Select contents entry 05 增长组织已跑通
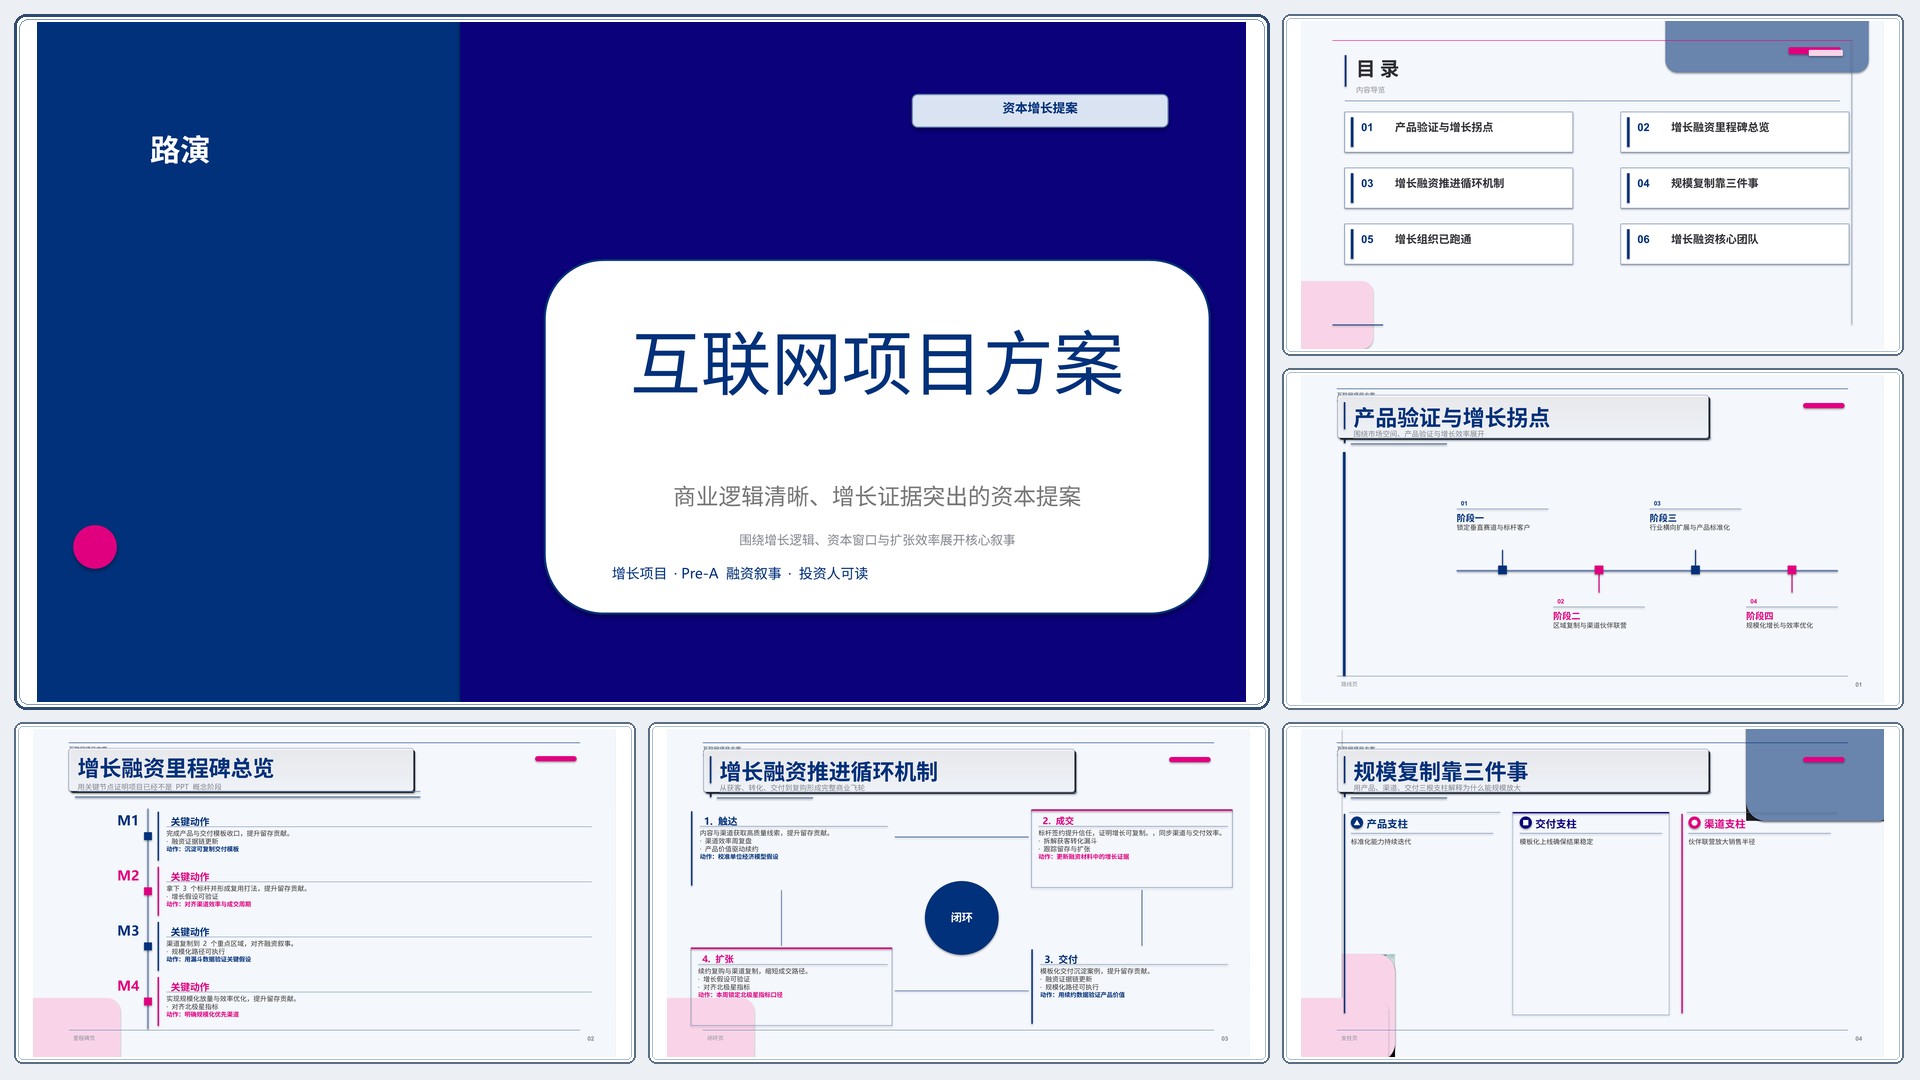The image size is (1920, 1080). (1459, 243)
